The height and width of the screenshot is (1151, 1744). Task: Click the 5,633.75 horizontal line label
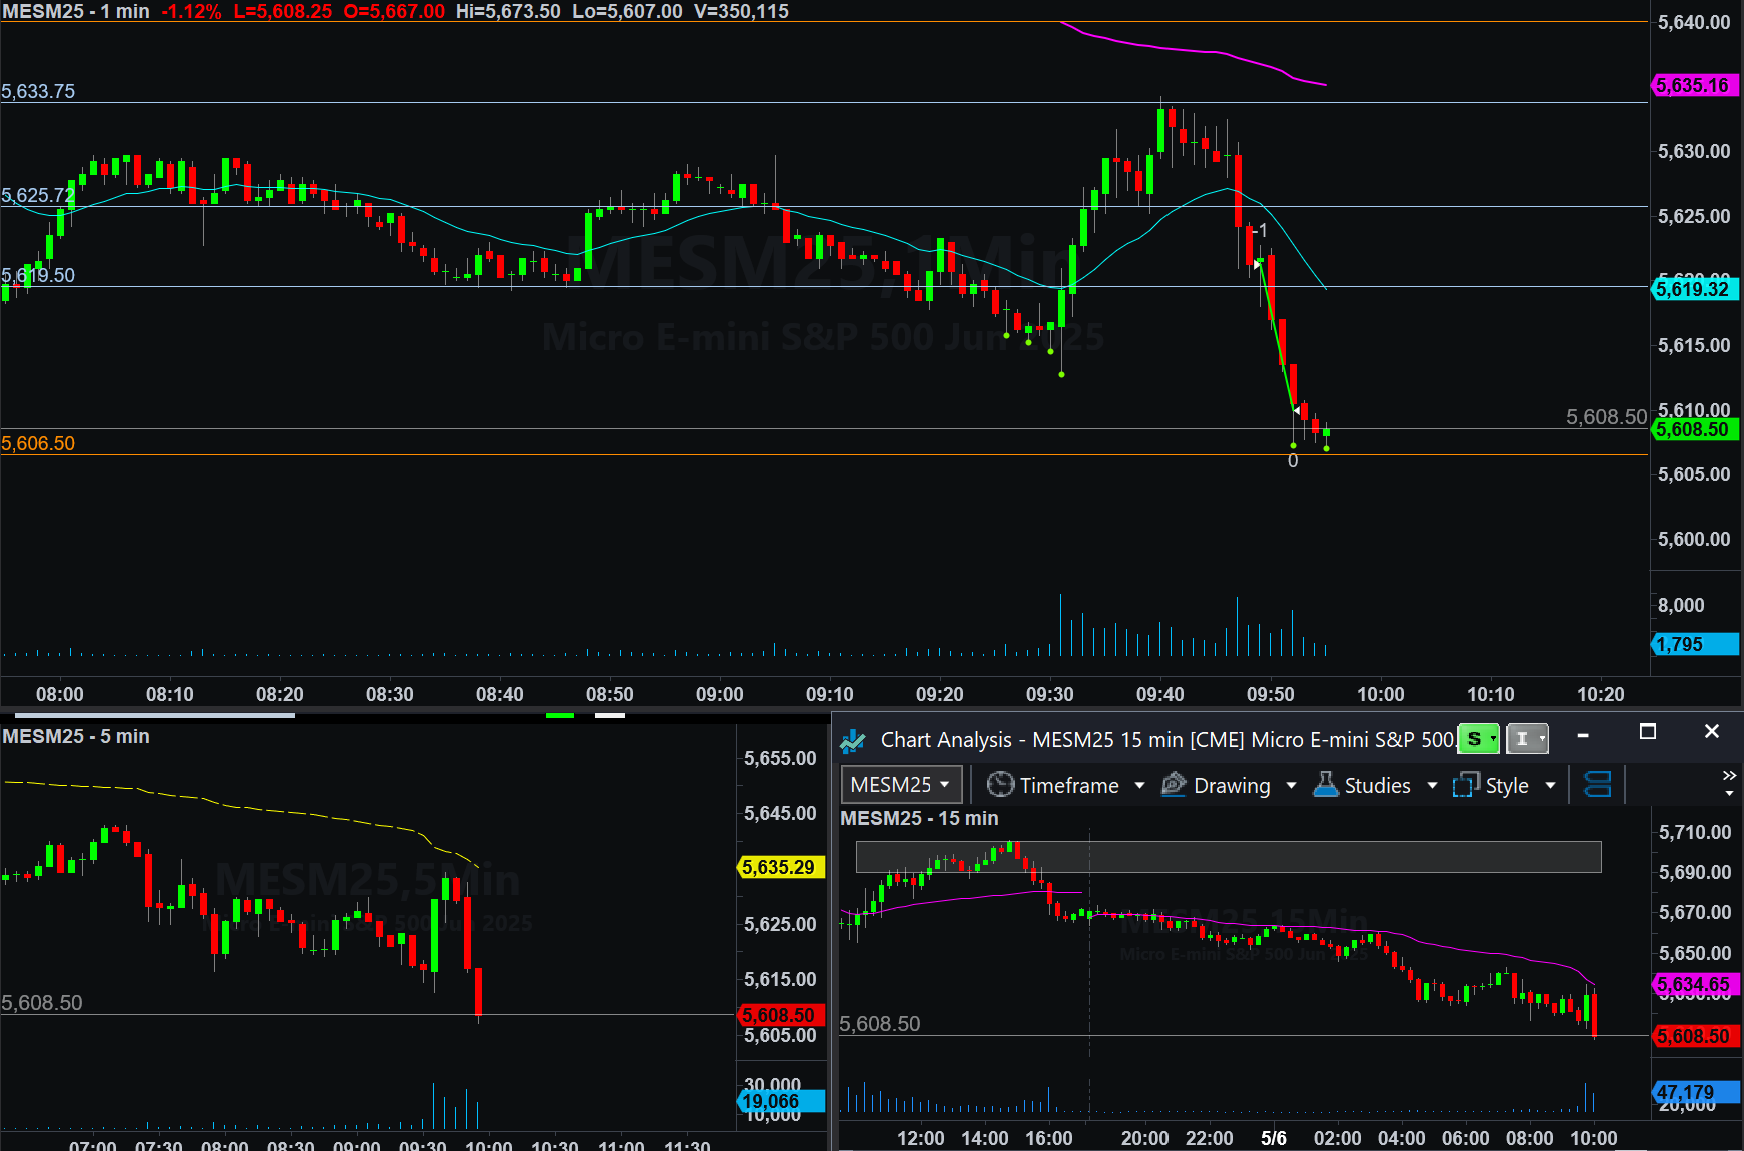tap(38, 91)
